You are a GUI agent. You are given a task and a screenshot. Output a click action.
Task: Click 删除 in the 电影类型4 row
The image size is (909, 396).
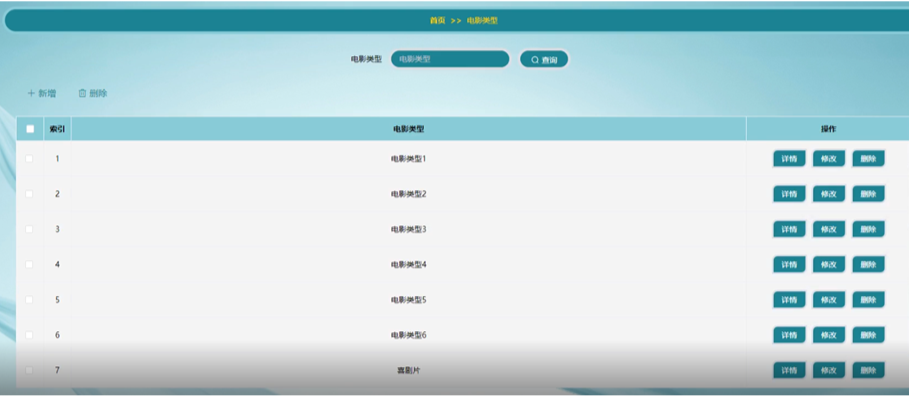pos(868,265)
